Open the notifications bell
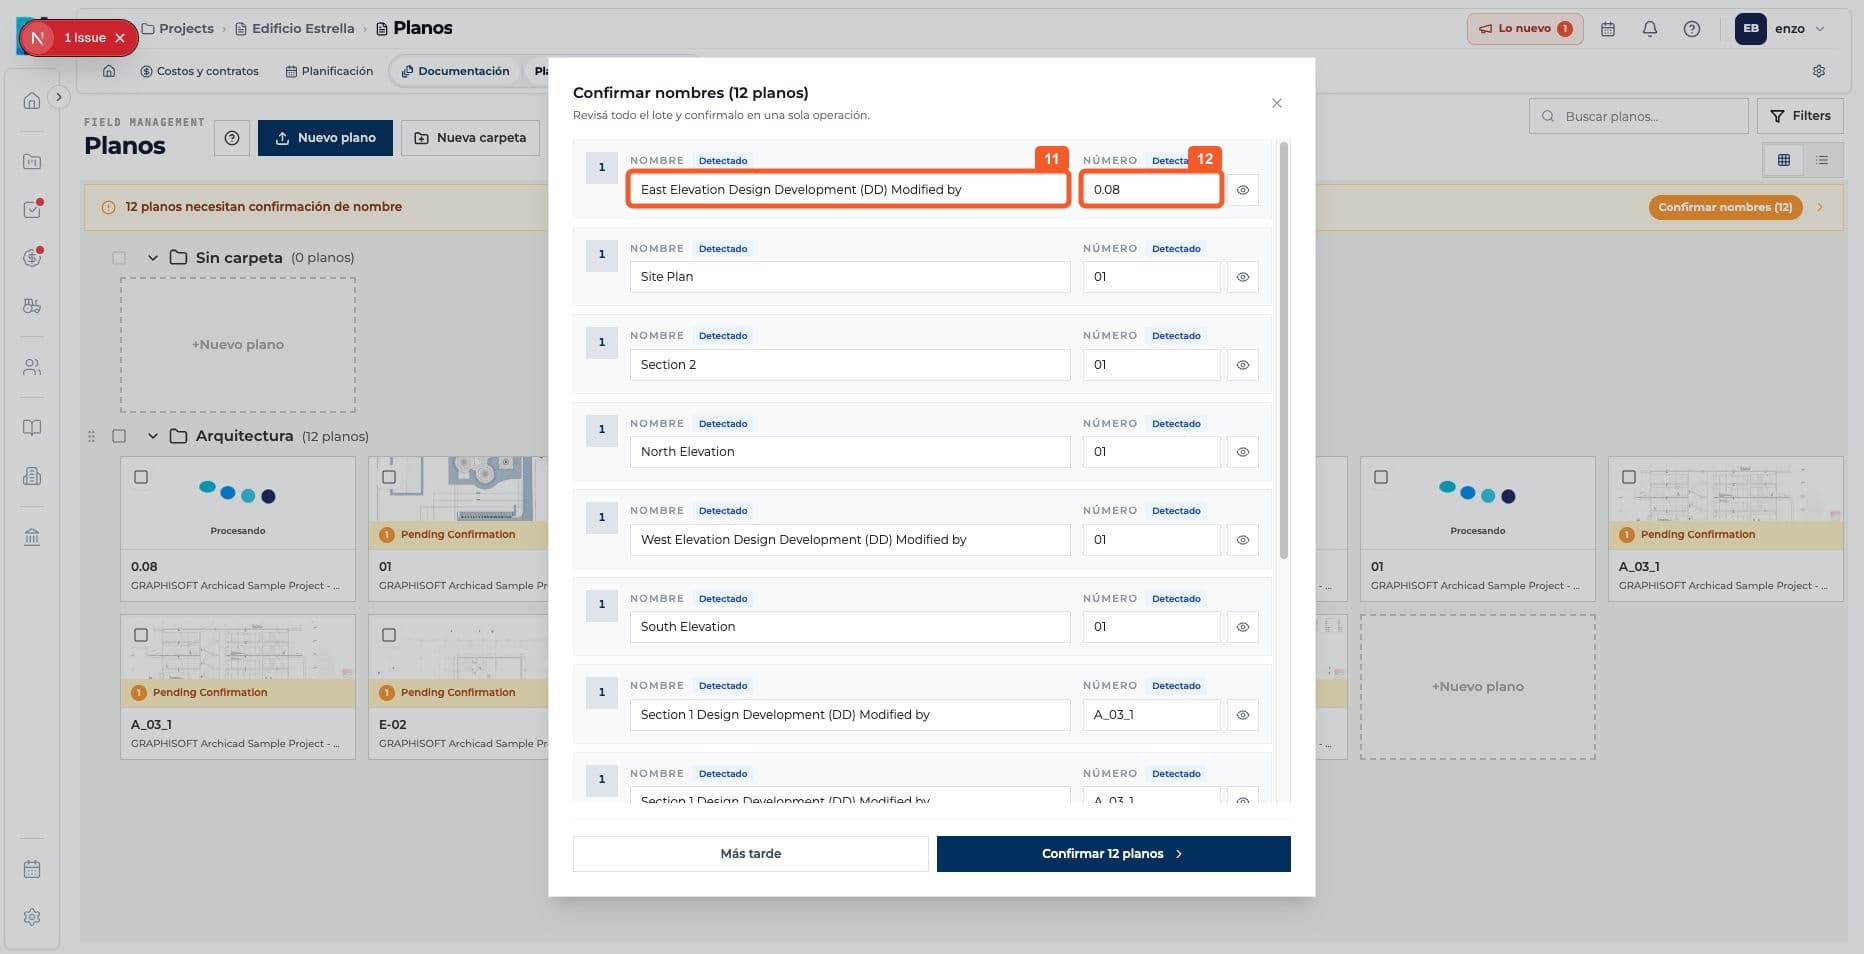Screen dimensions: 1864x954 (1650, 29)
